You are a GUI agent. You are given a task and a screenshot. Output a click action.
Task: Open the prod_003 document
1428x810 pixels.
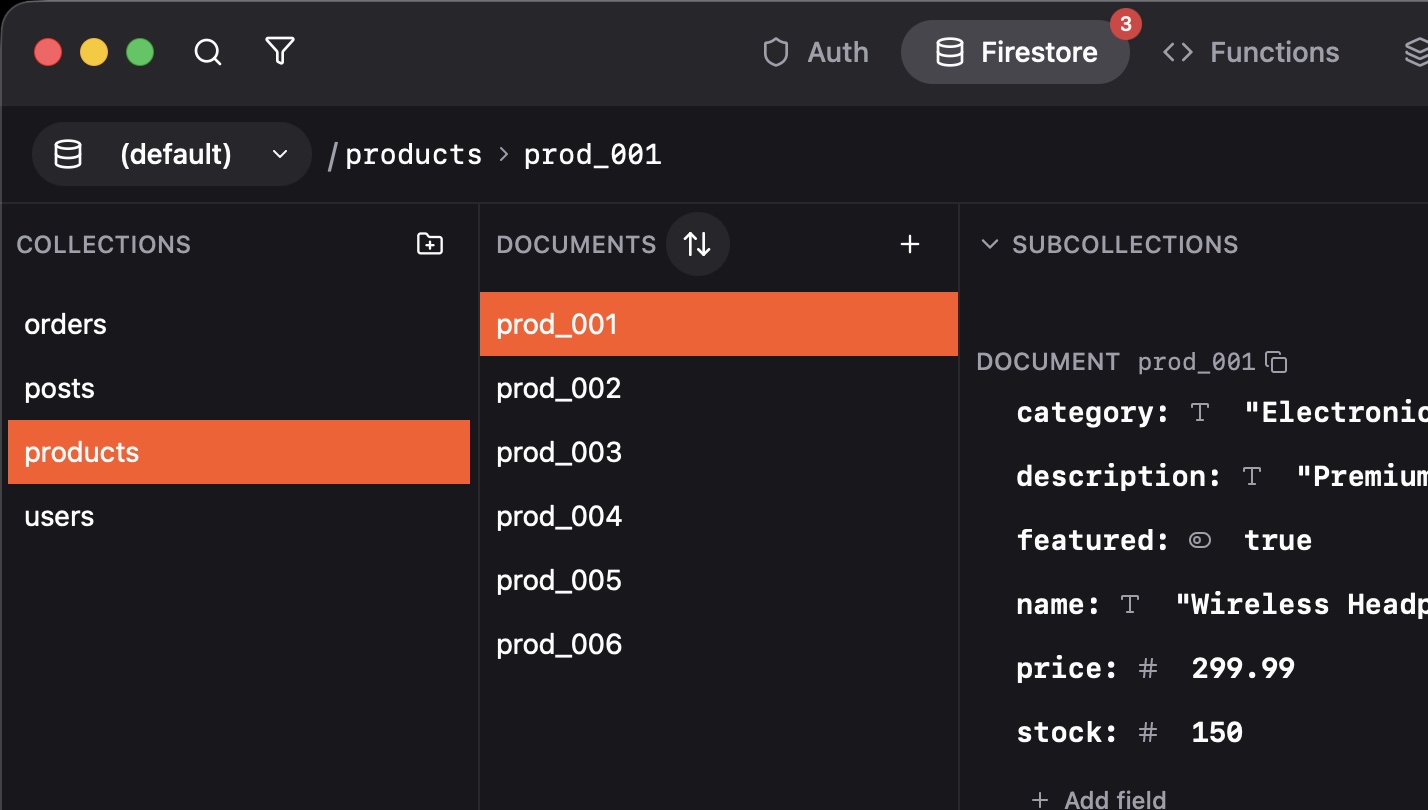(x=719, y=452)
